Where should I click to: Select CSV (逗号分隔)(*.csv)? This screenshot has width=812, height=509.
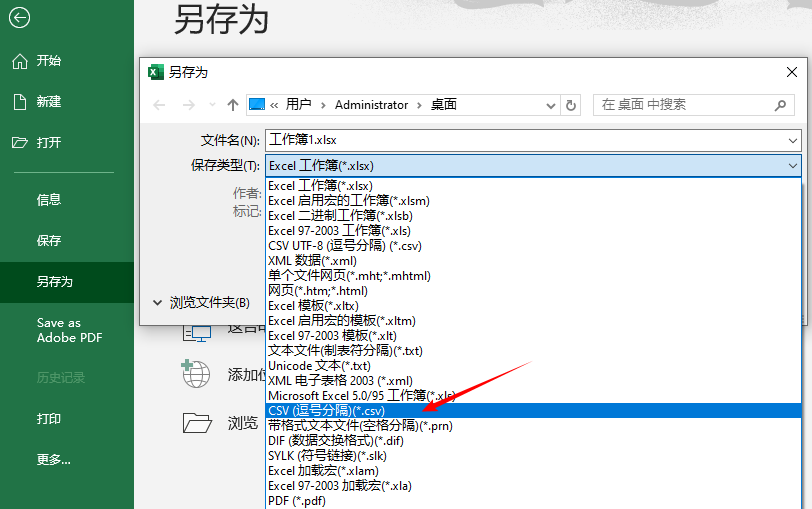[x=533, y=411]
